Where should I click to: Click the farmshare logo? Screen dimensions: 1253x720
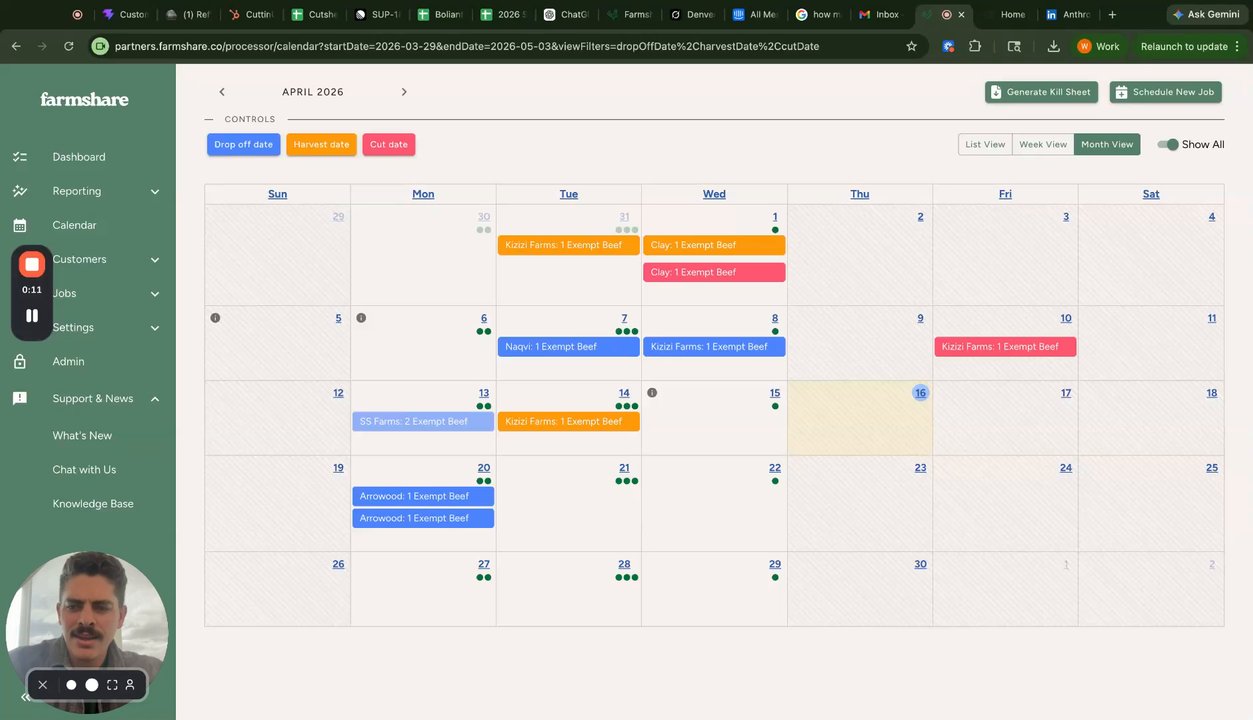(84, 99)
